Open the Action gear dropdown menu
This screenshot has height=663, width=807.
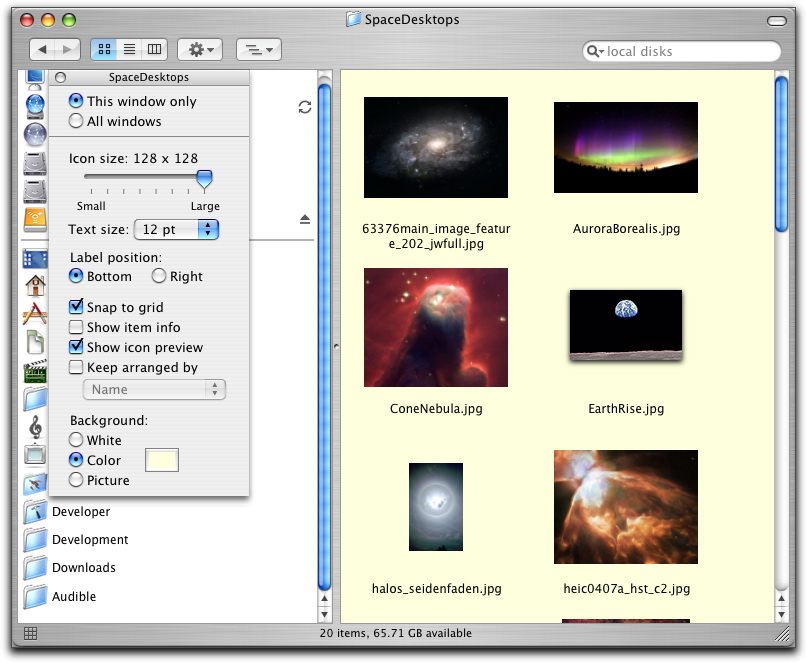(x=199, y=49)
